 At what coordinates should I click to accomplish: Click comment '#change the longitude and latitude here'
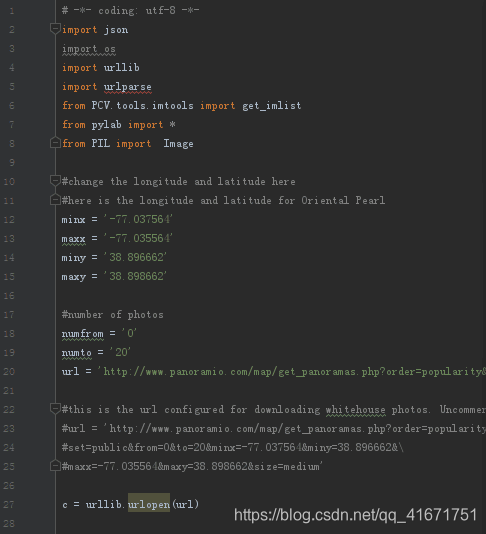[178, 182]
